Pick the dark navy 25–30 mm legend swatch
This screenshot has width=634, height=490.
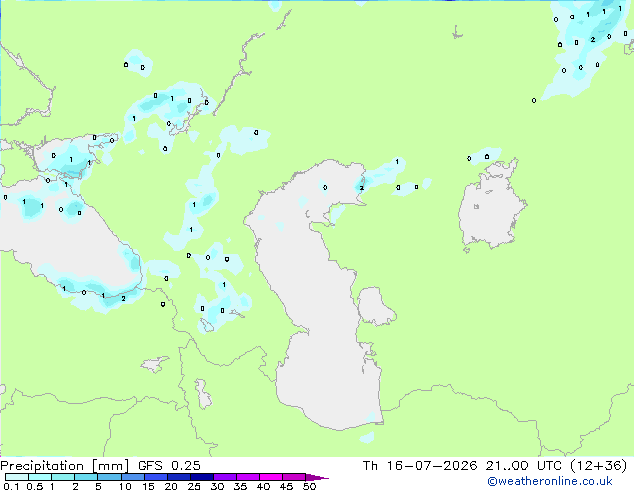point(202,477)
